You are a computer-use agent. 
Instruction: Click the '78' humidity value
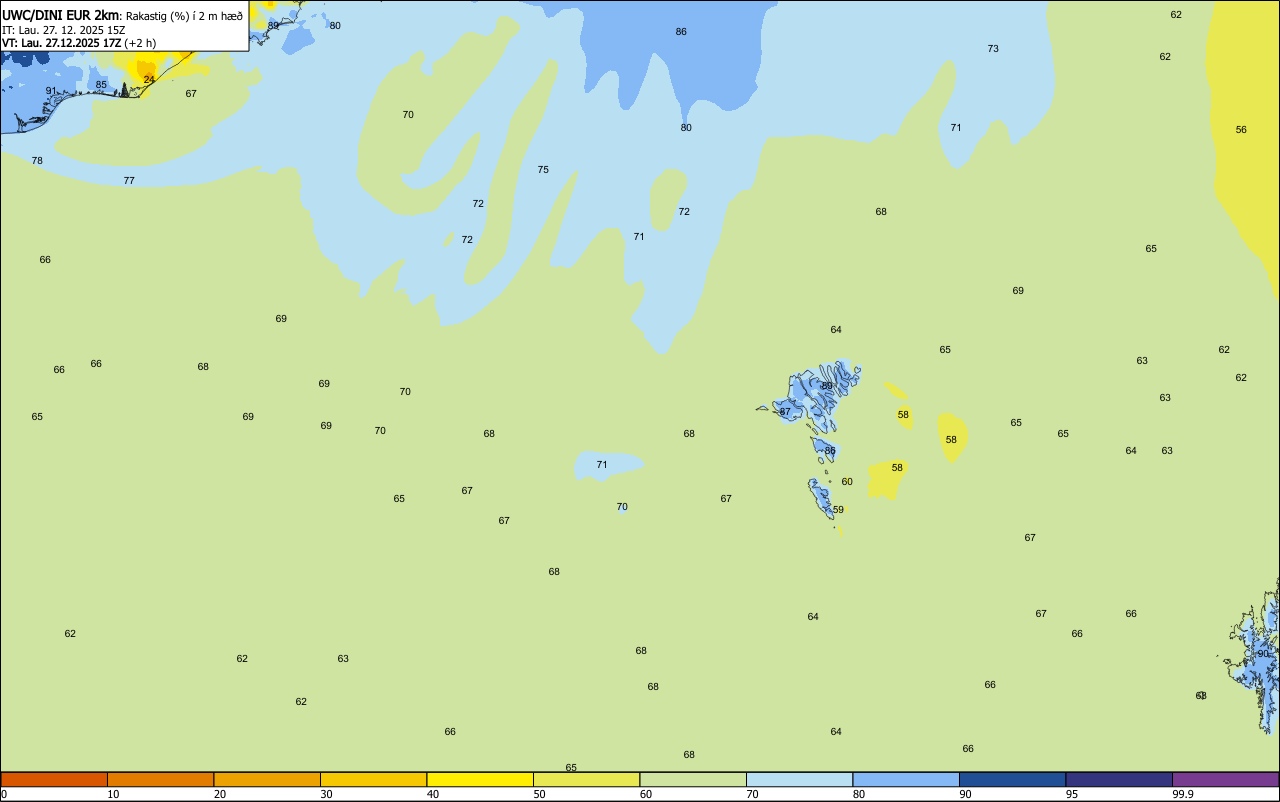37,160
